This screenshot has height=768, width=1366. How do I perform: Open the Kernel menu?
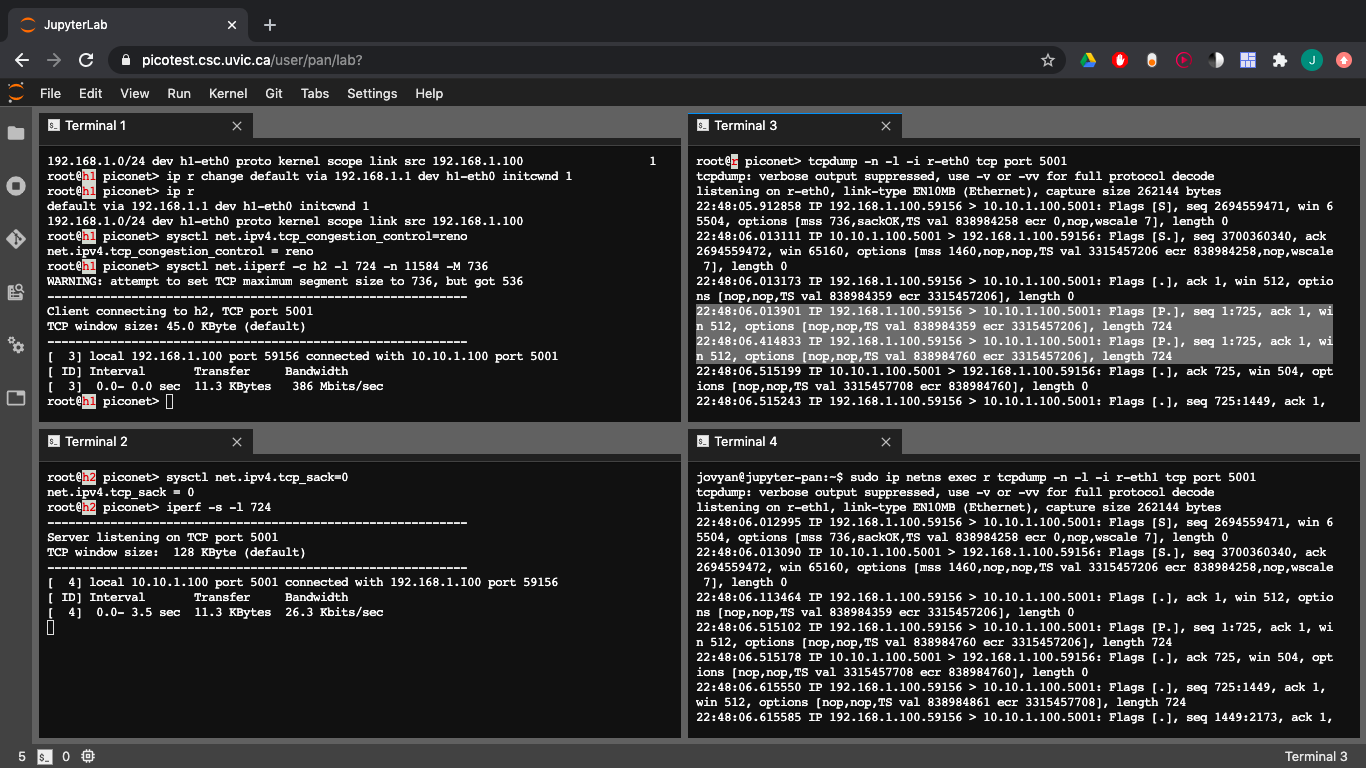click(228, 93)
